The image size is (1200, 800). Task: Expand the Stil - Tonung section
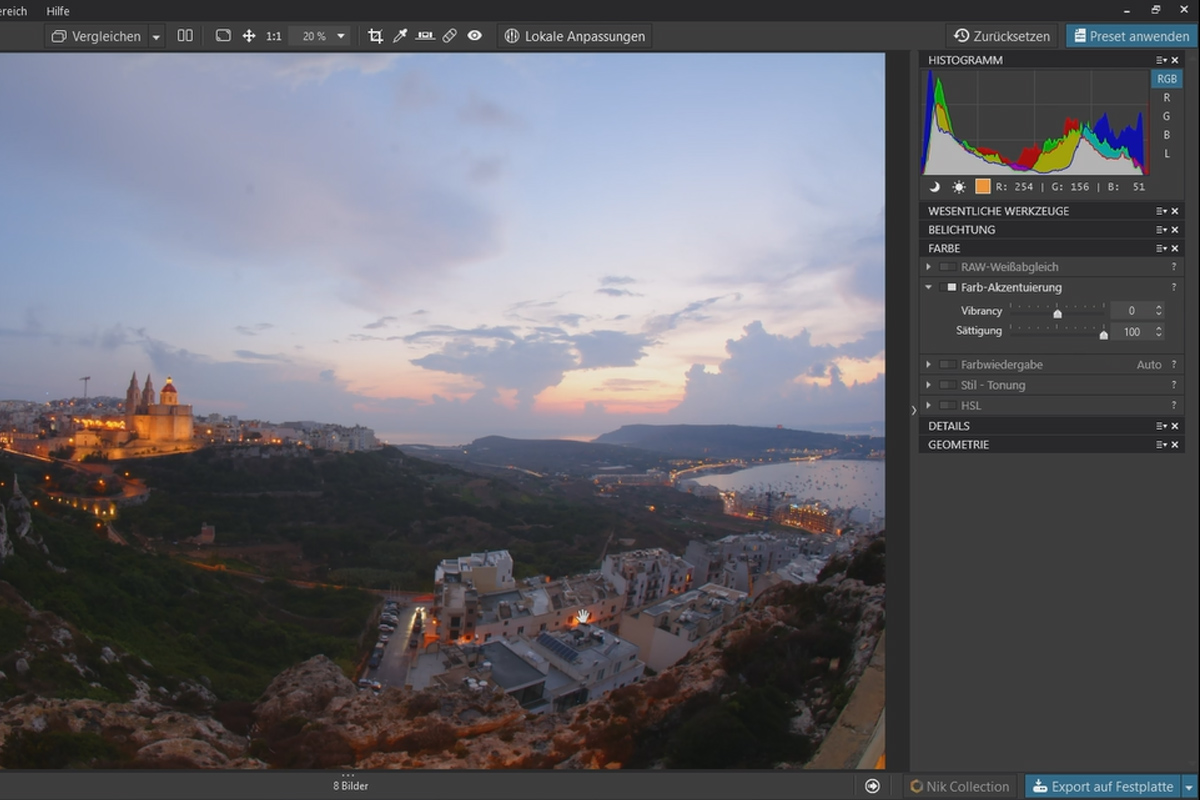(x=929, y=385)
